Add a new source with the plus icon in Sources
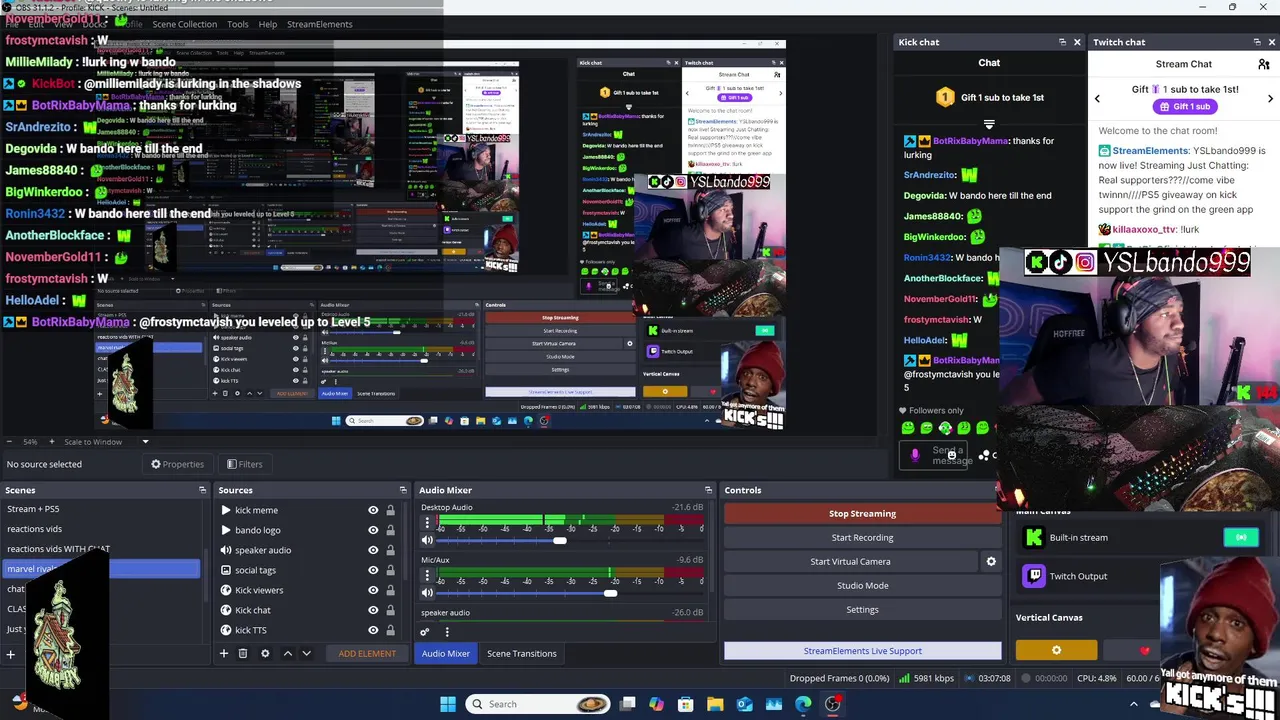The width and height of the screenshot is (1280, 720). point(224,653)
